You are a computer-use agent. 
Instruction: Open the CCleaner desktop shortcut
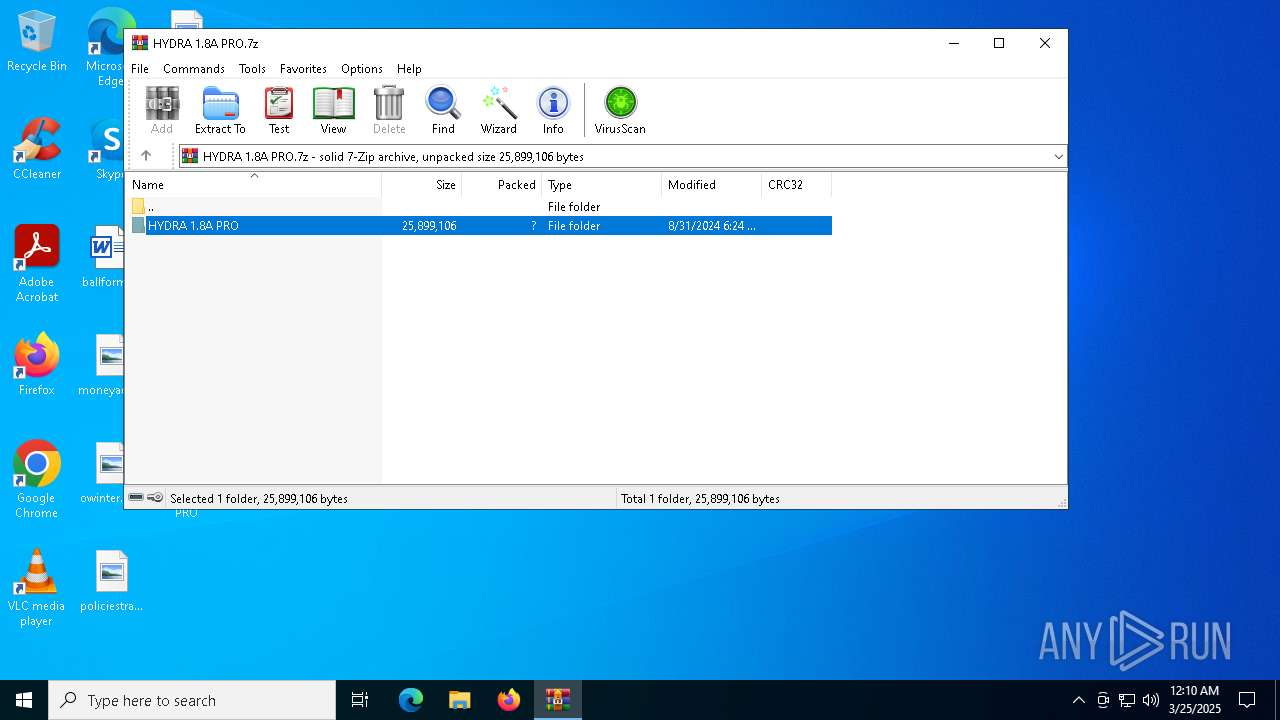(37, 149)
